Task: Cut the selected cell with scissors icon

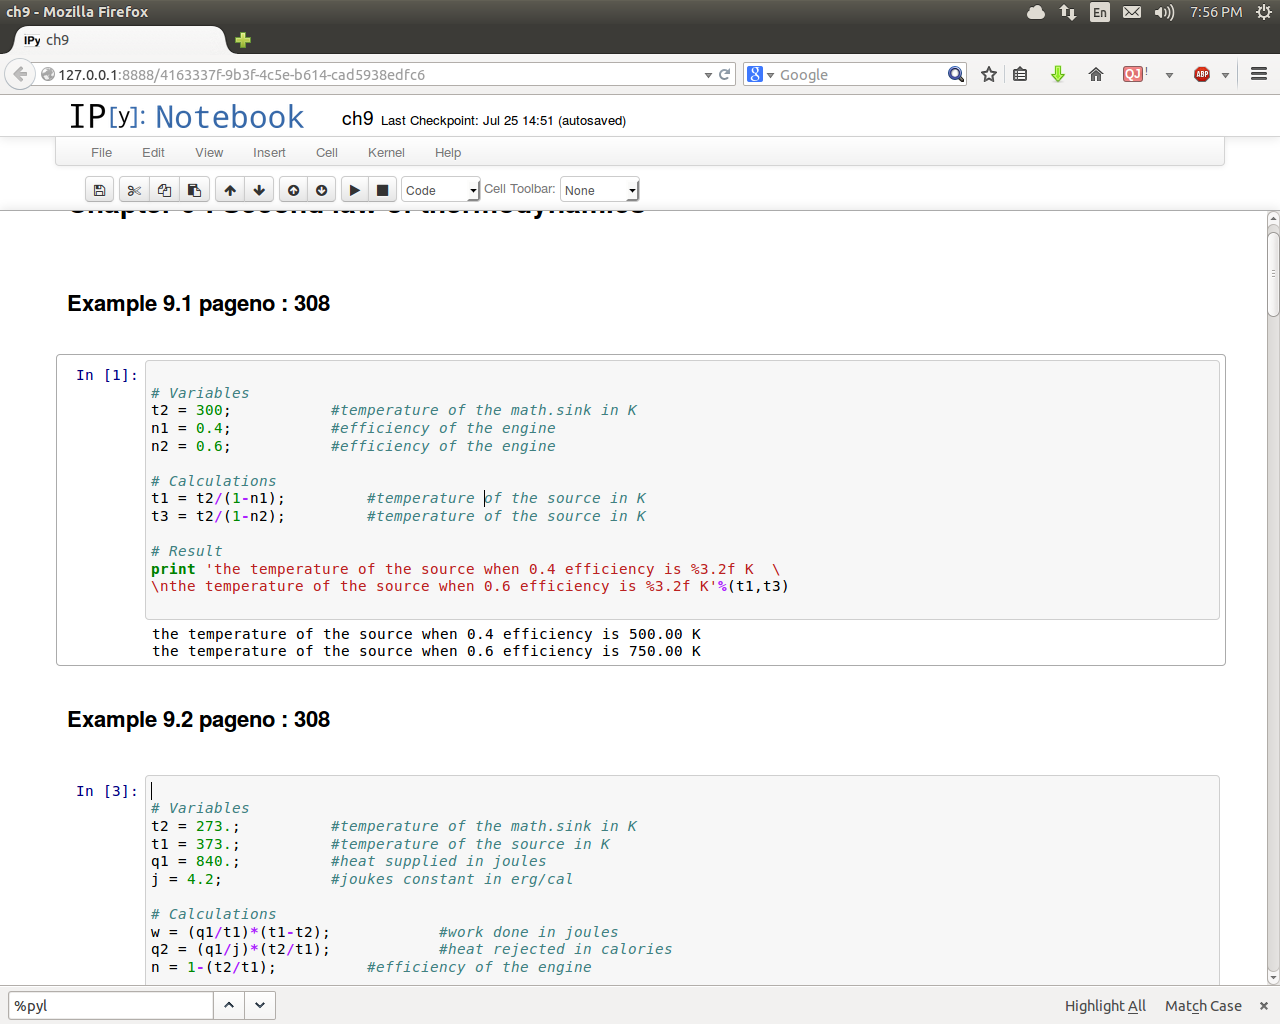Action: [x=134, y=190]
